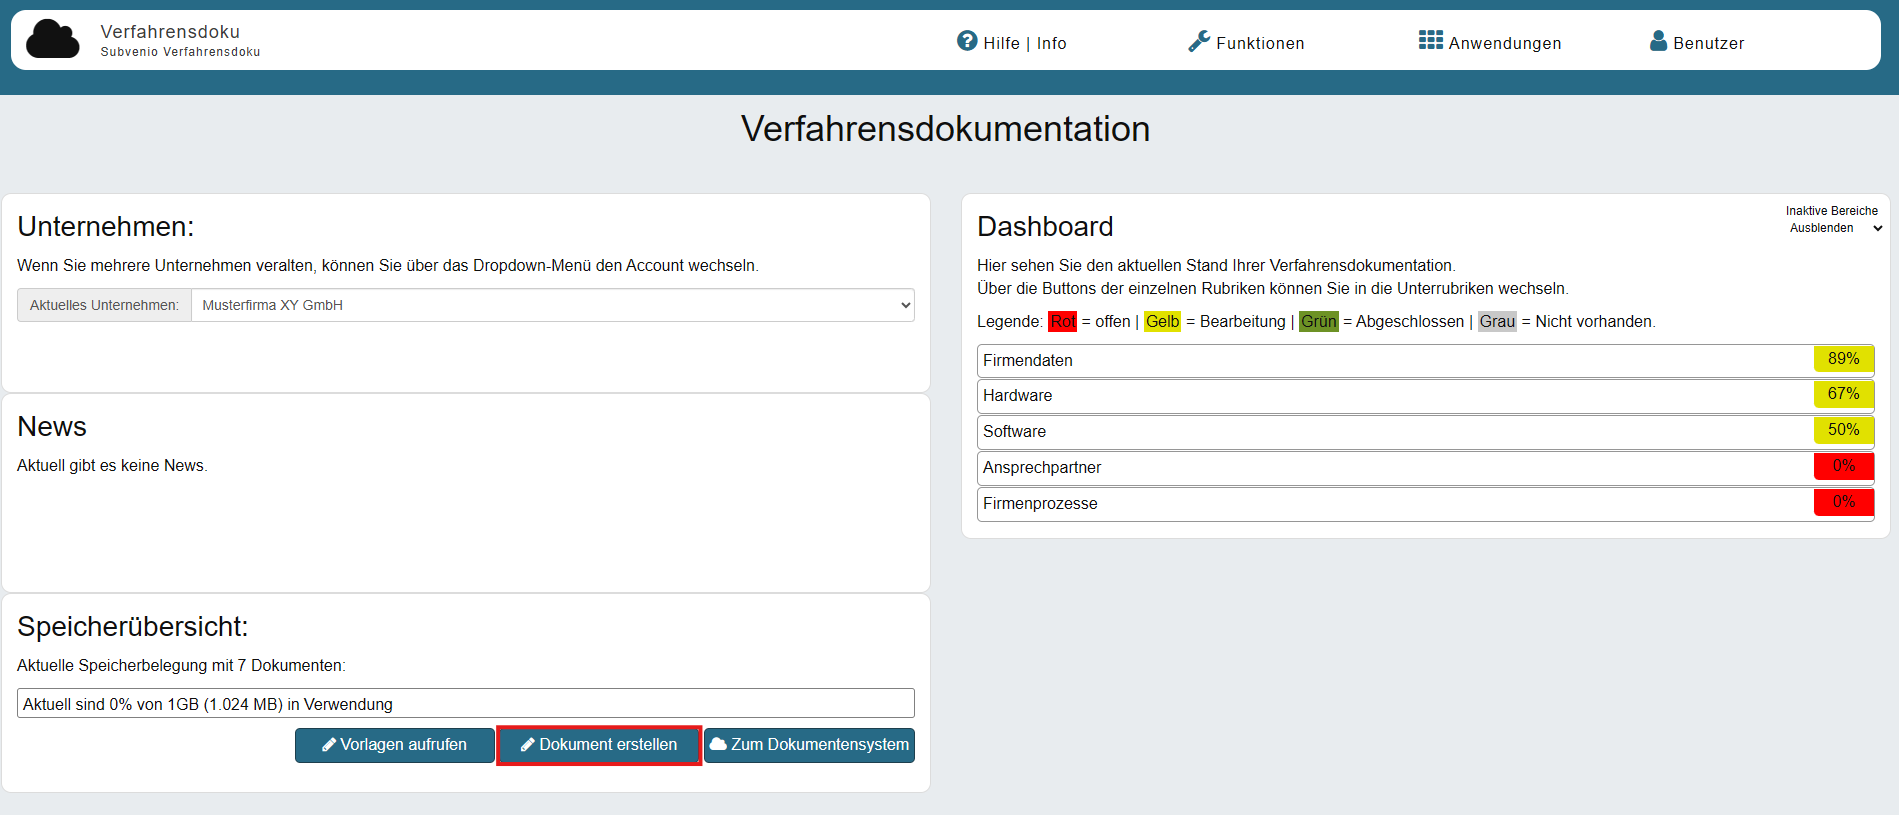Viewport: 1899px width, 815px height.
Task: Open the Hilfe | Info menu
Action: (x=1012, y=42)
